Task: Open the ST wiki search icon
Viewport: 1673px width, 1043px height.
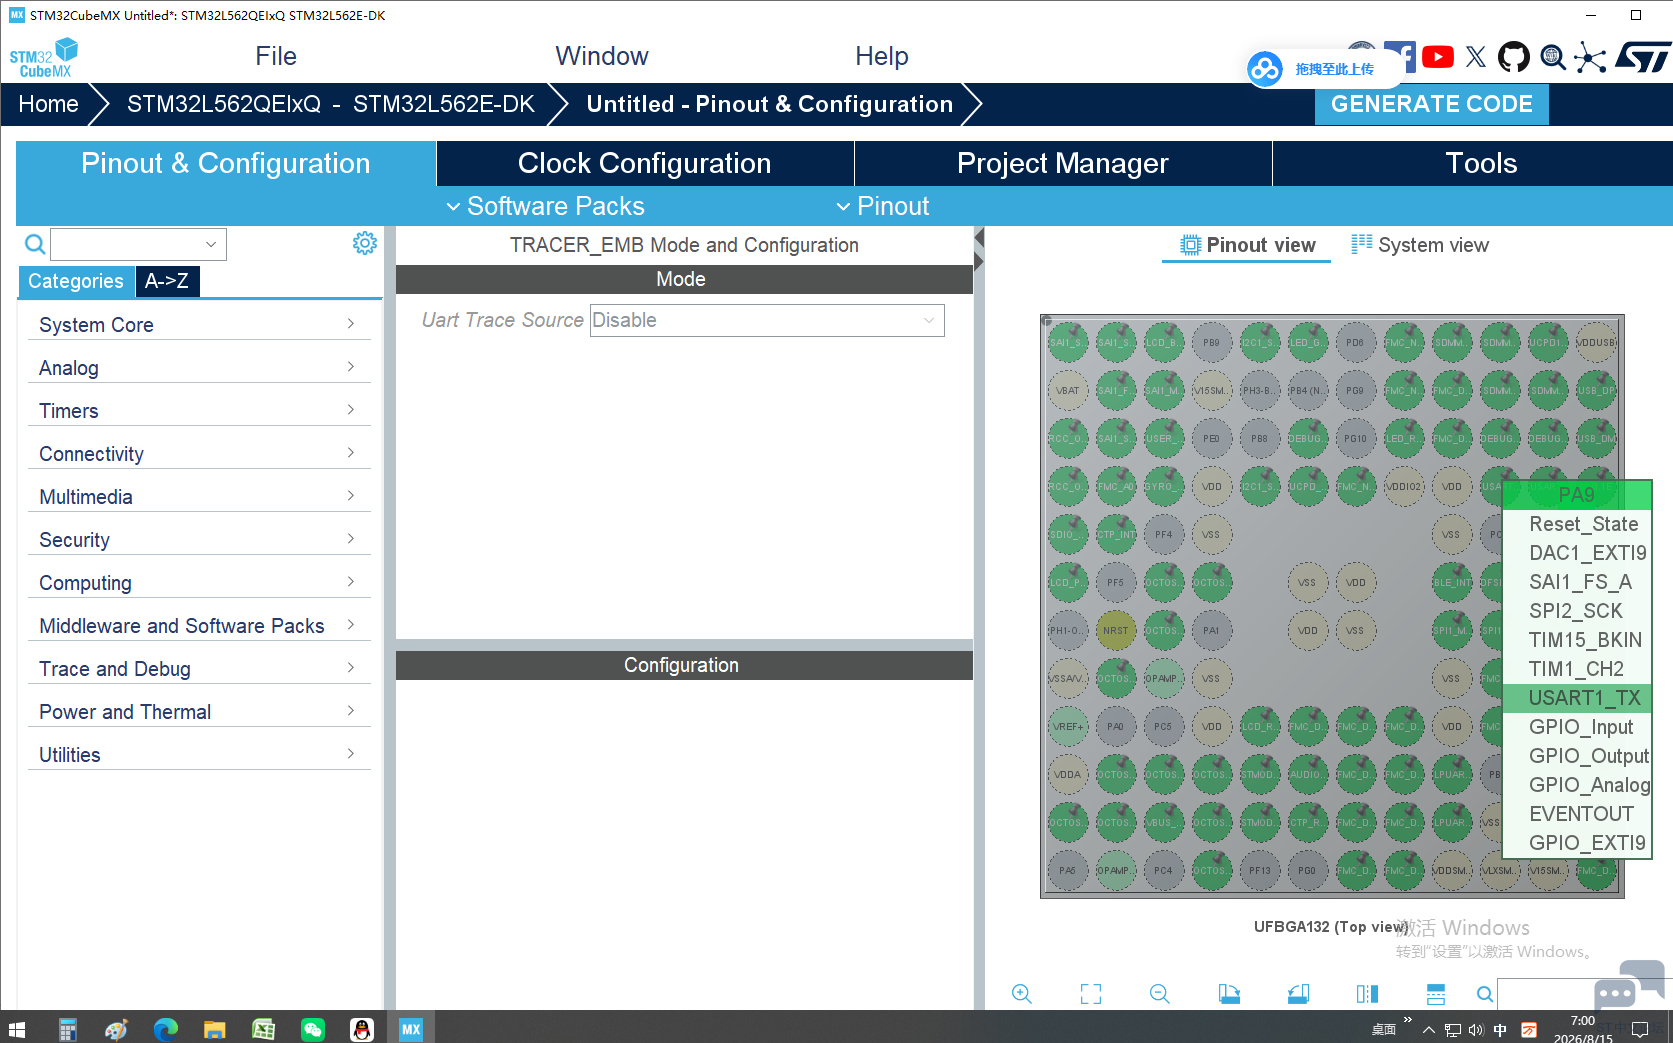Action: (1553, 58)
